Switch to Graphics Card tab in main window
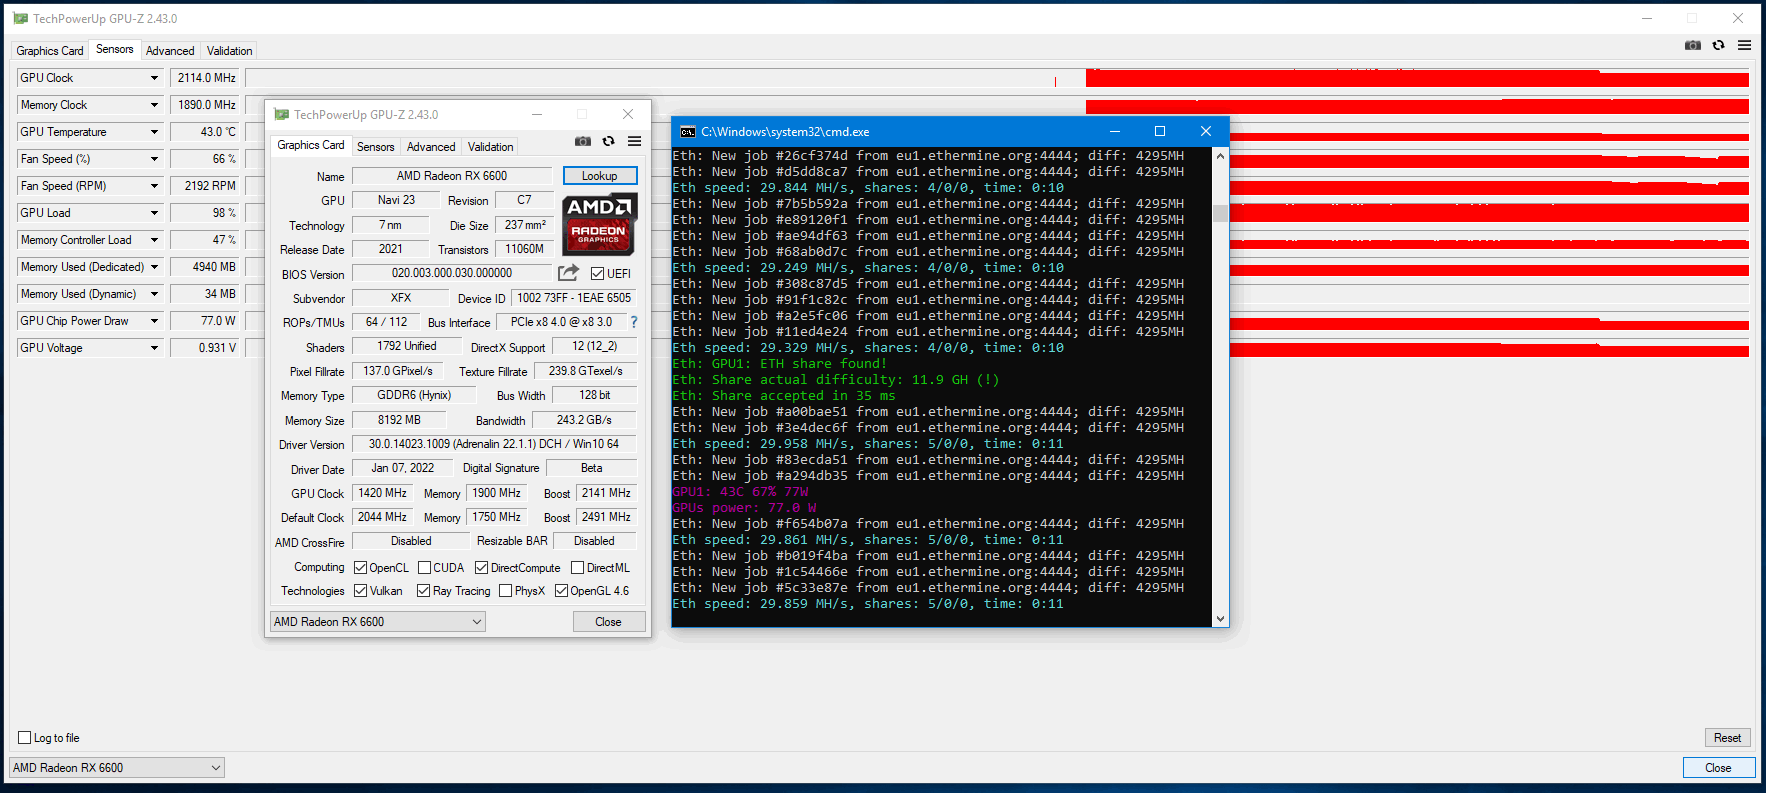 (x=50, y=50)
